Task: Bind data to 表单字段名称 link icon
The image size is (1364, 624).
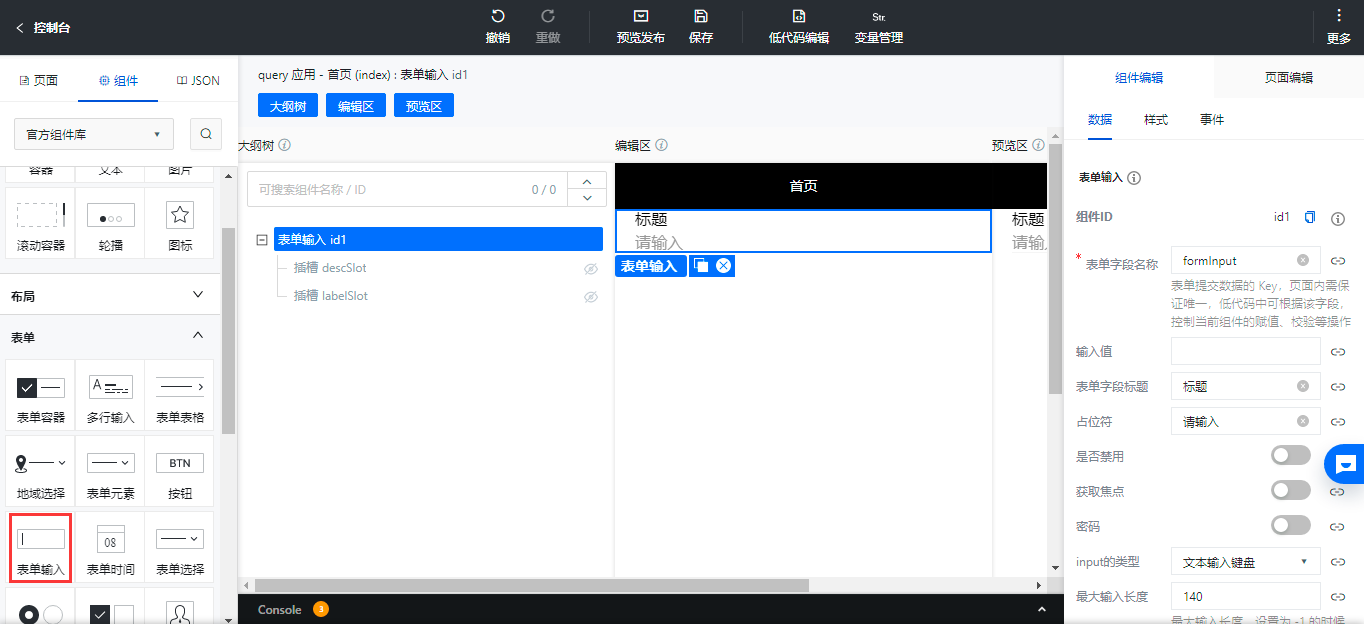Action: (x=1338, y=261)
